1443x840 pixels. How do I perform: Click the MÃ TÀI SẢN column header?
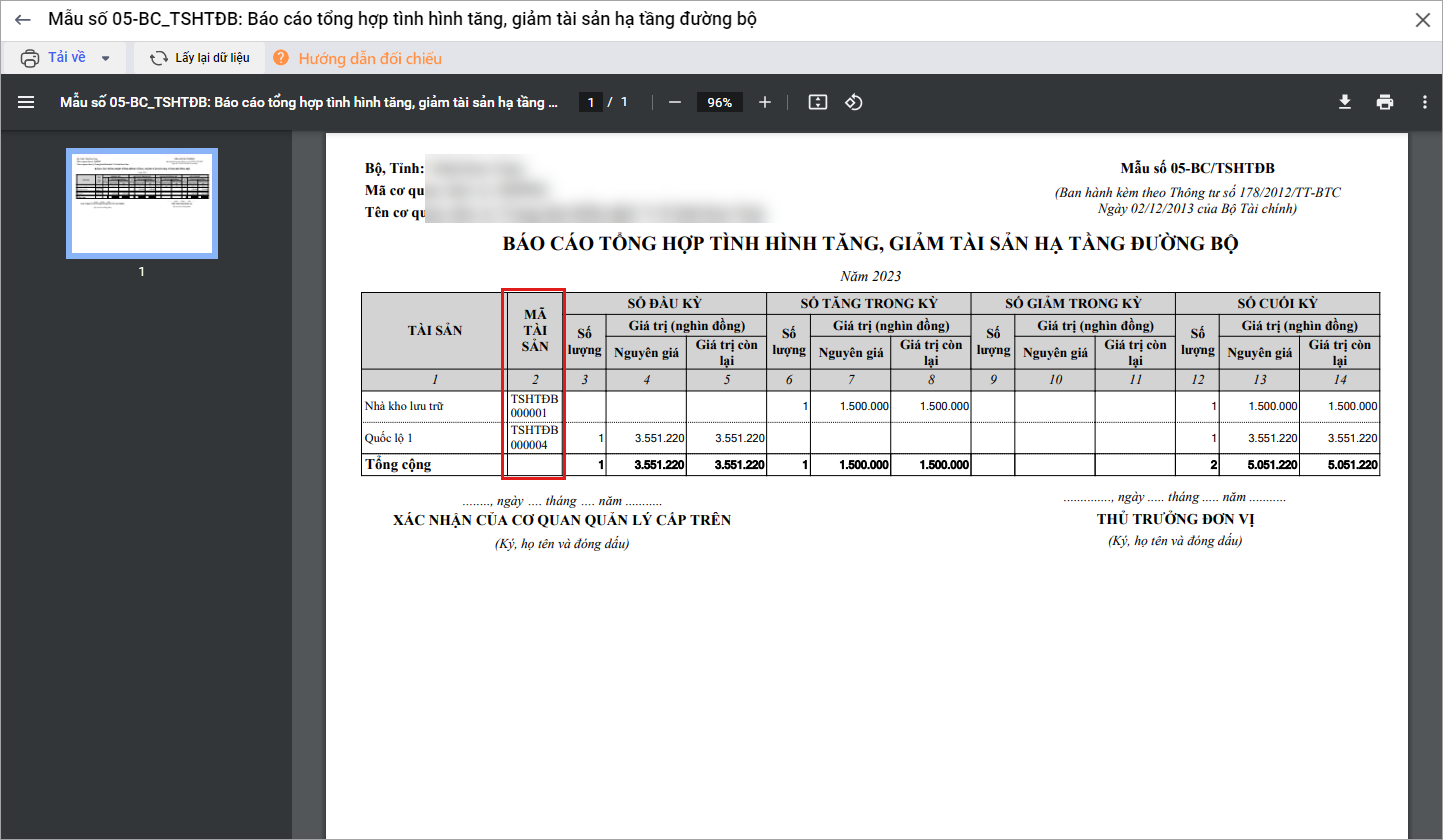click(535, 331)
